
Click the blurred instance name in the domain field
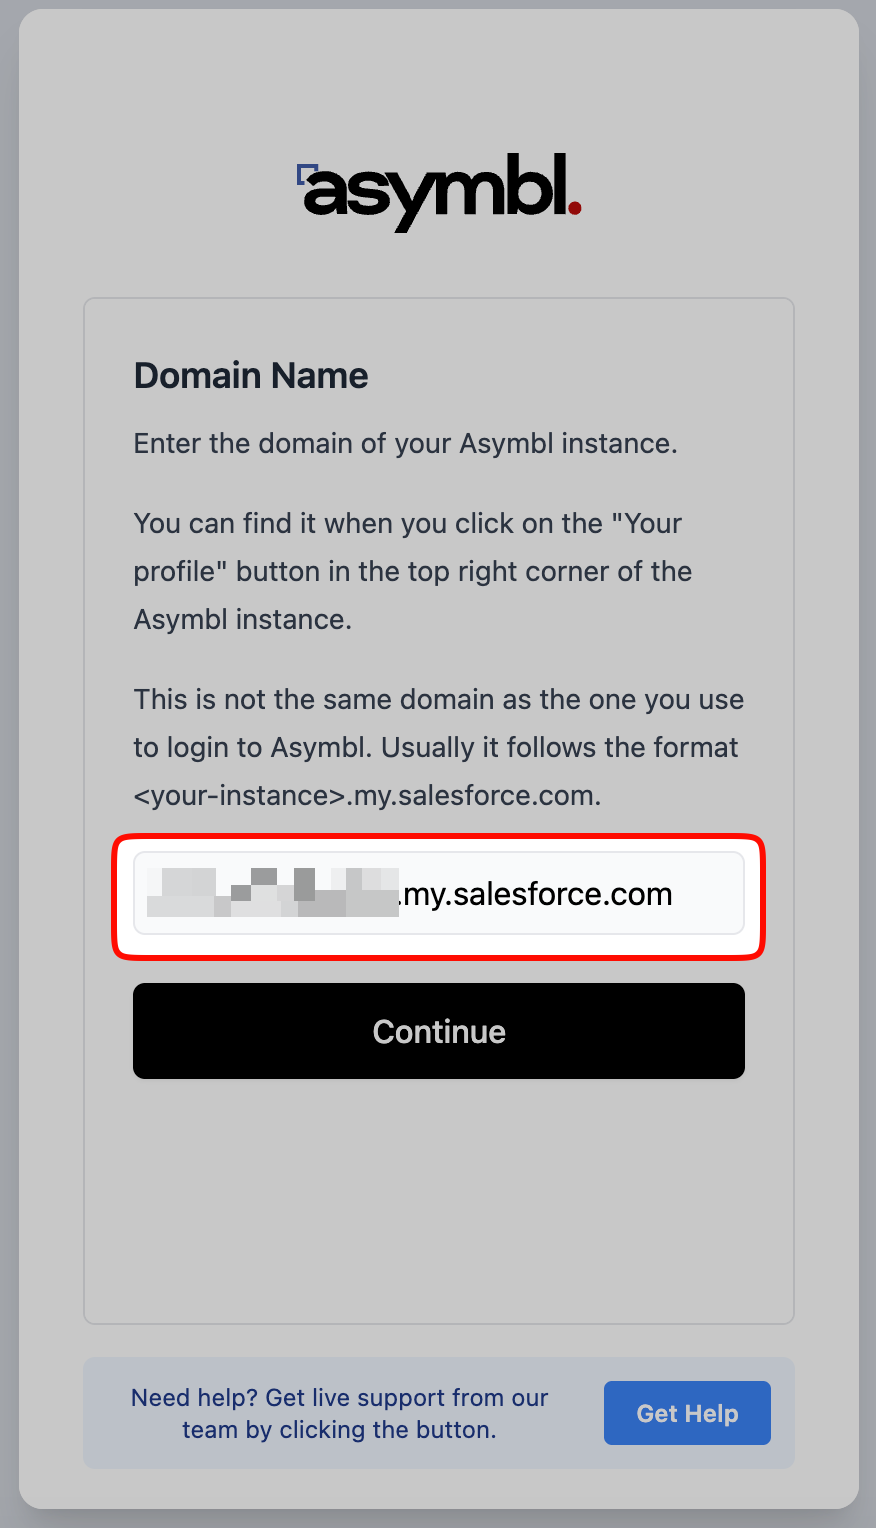coord(272,893)
